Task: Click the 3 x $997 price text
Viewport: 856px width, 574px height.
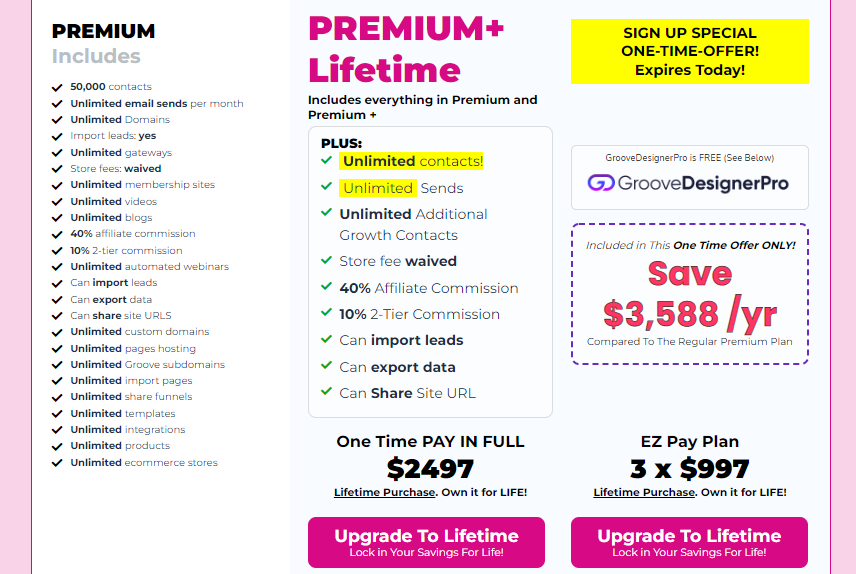Action: coord(689,468)
